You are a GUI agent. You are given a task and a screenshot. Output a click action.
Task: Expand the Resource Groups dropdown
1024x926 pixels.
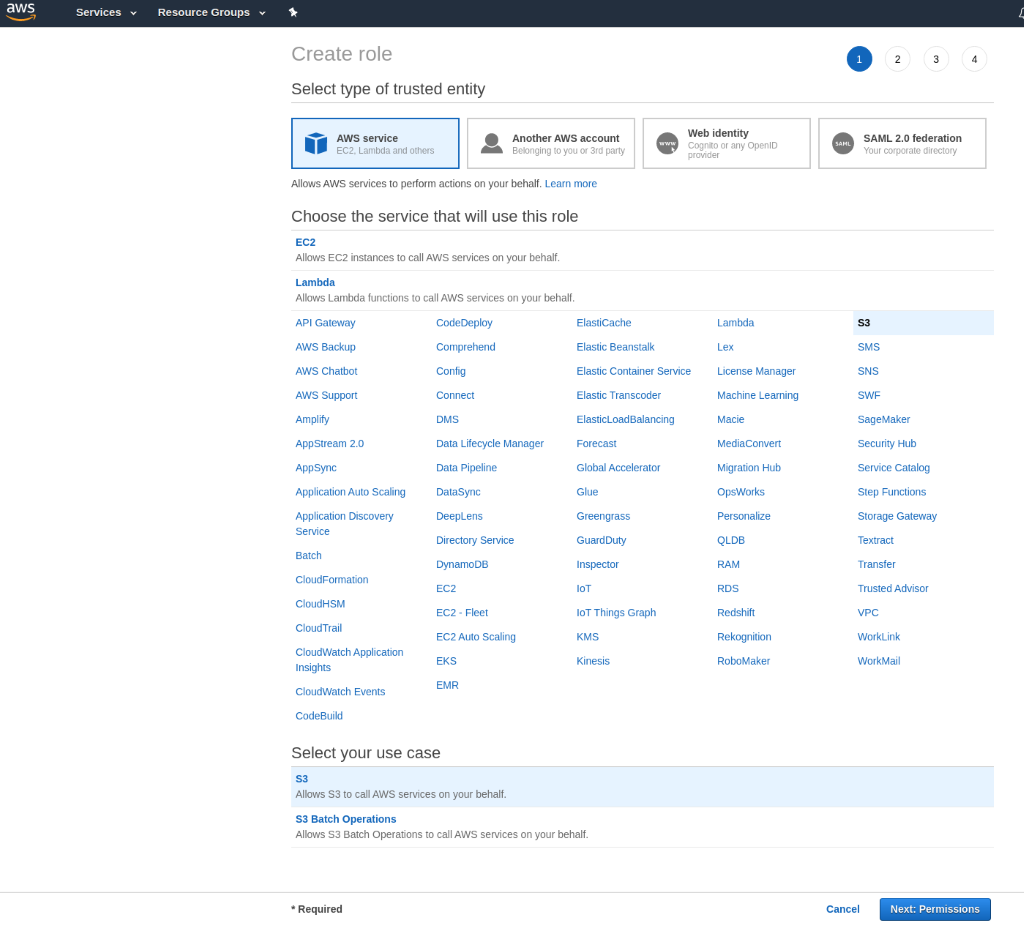[x=211, y=12]
